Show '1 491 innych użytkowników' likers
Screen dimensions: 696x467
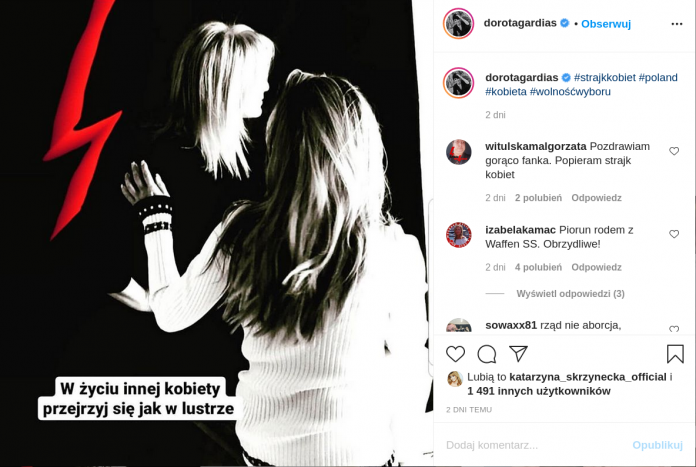(539, 391)
